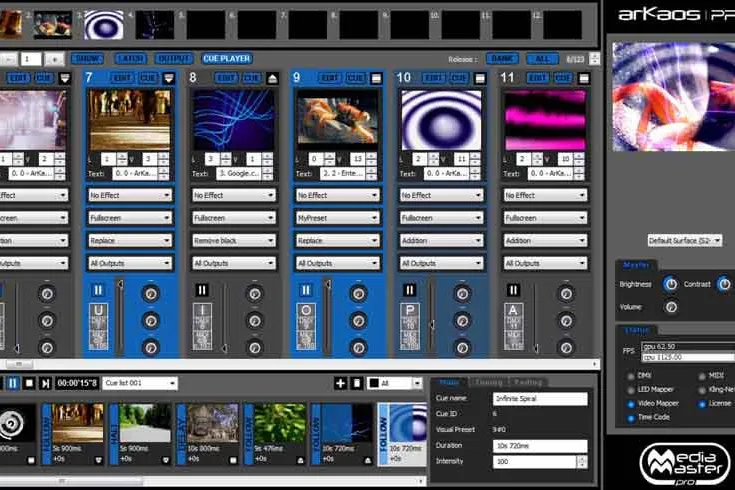Click layer 11 middle rotary knob
This screenshot has height=490, width=735.
(x=566, y=321)
